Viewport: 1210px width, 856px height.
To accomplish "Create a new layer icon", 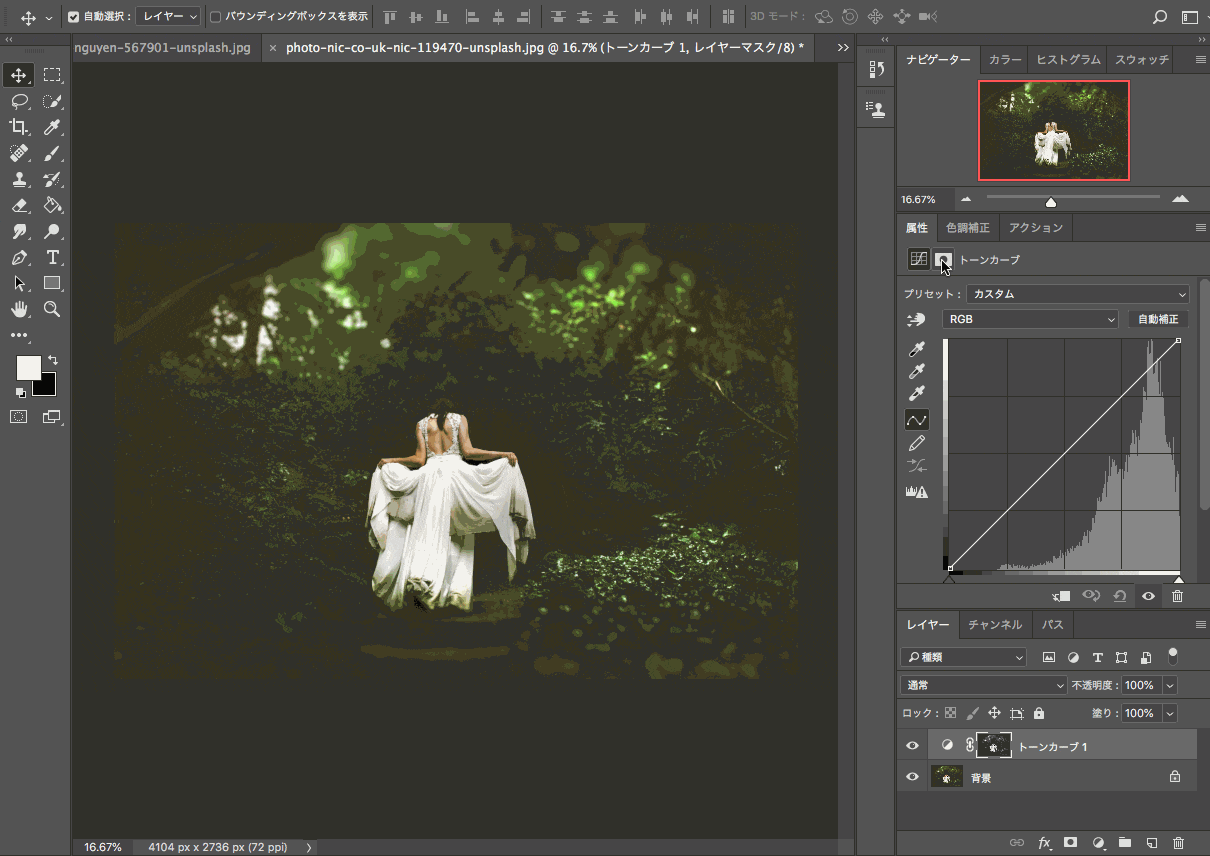I will 1151,842.
